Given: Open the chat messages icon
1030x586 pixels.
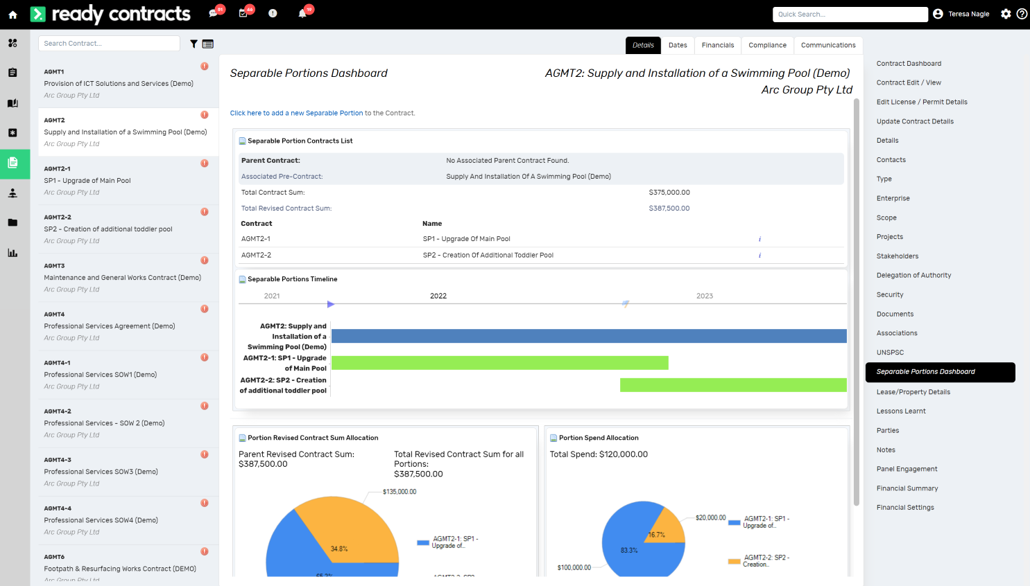Looking at the screenshot, I should coord(213,13).
